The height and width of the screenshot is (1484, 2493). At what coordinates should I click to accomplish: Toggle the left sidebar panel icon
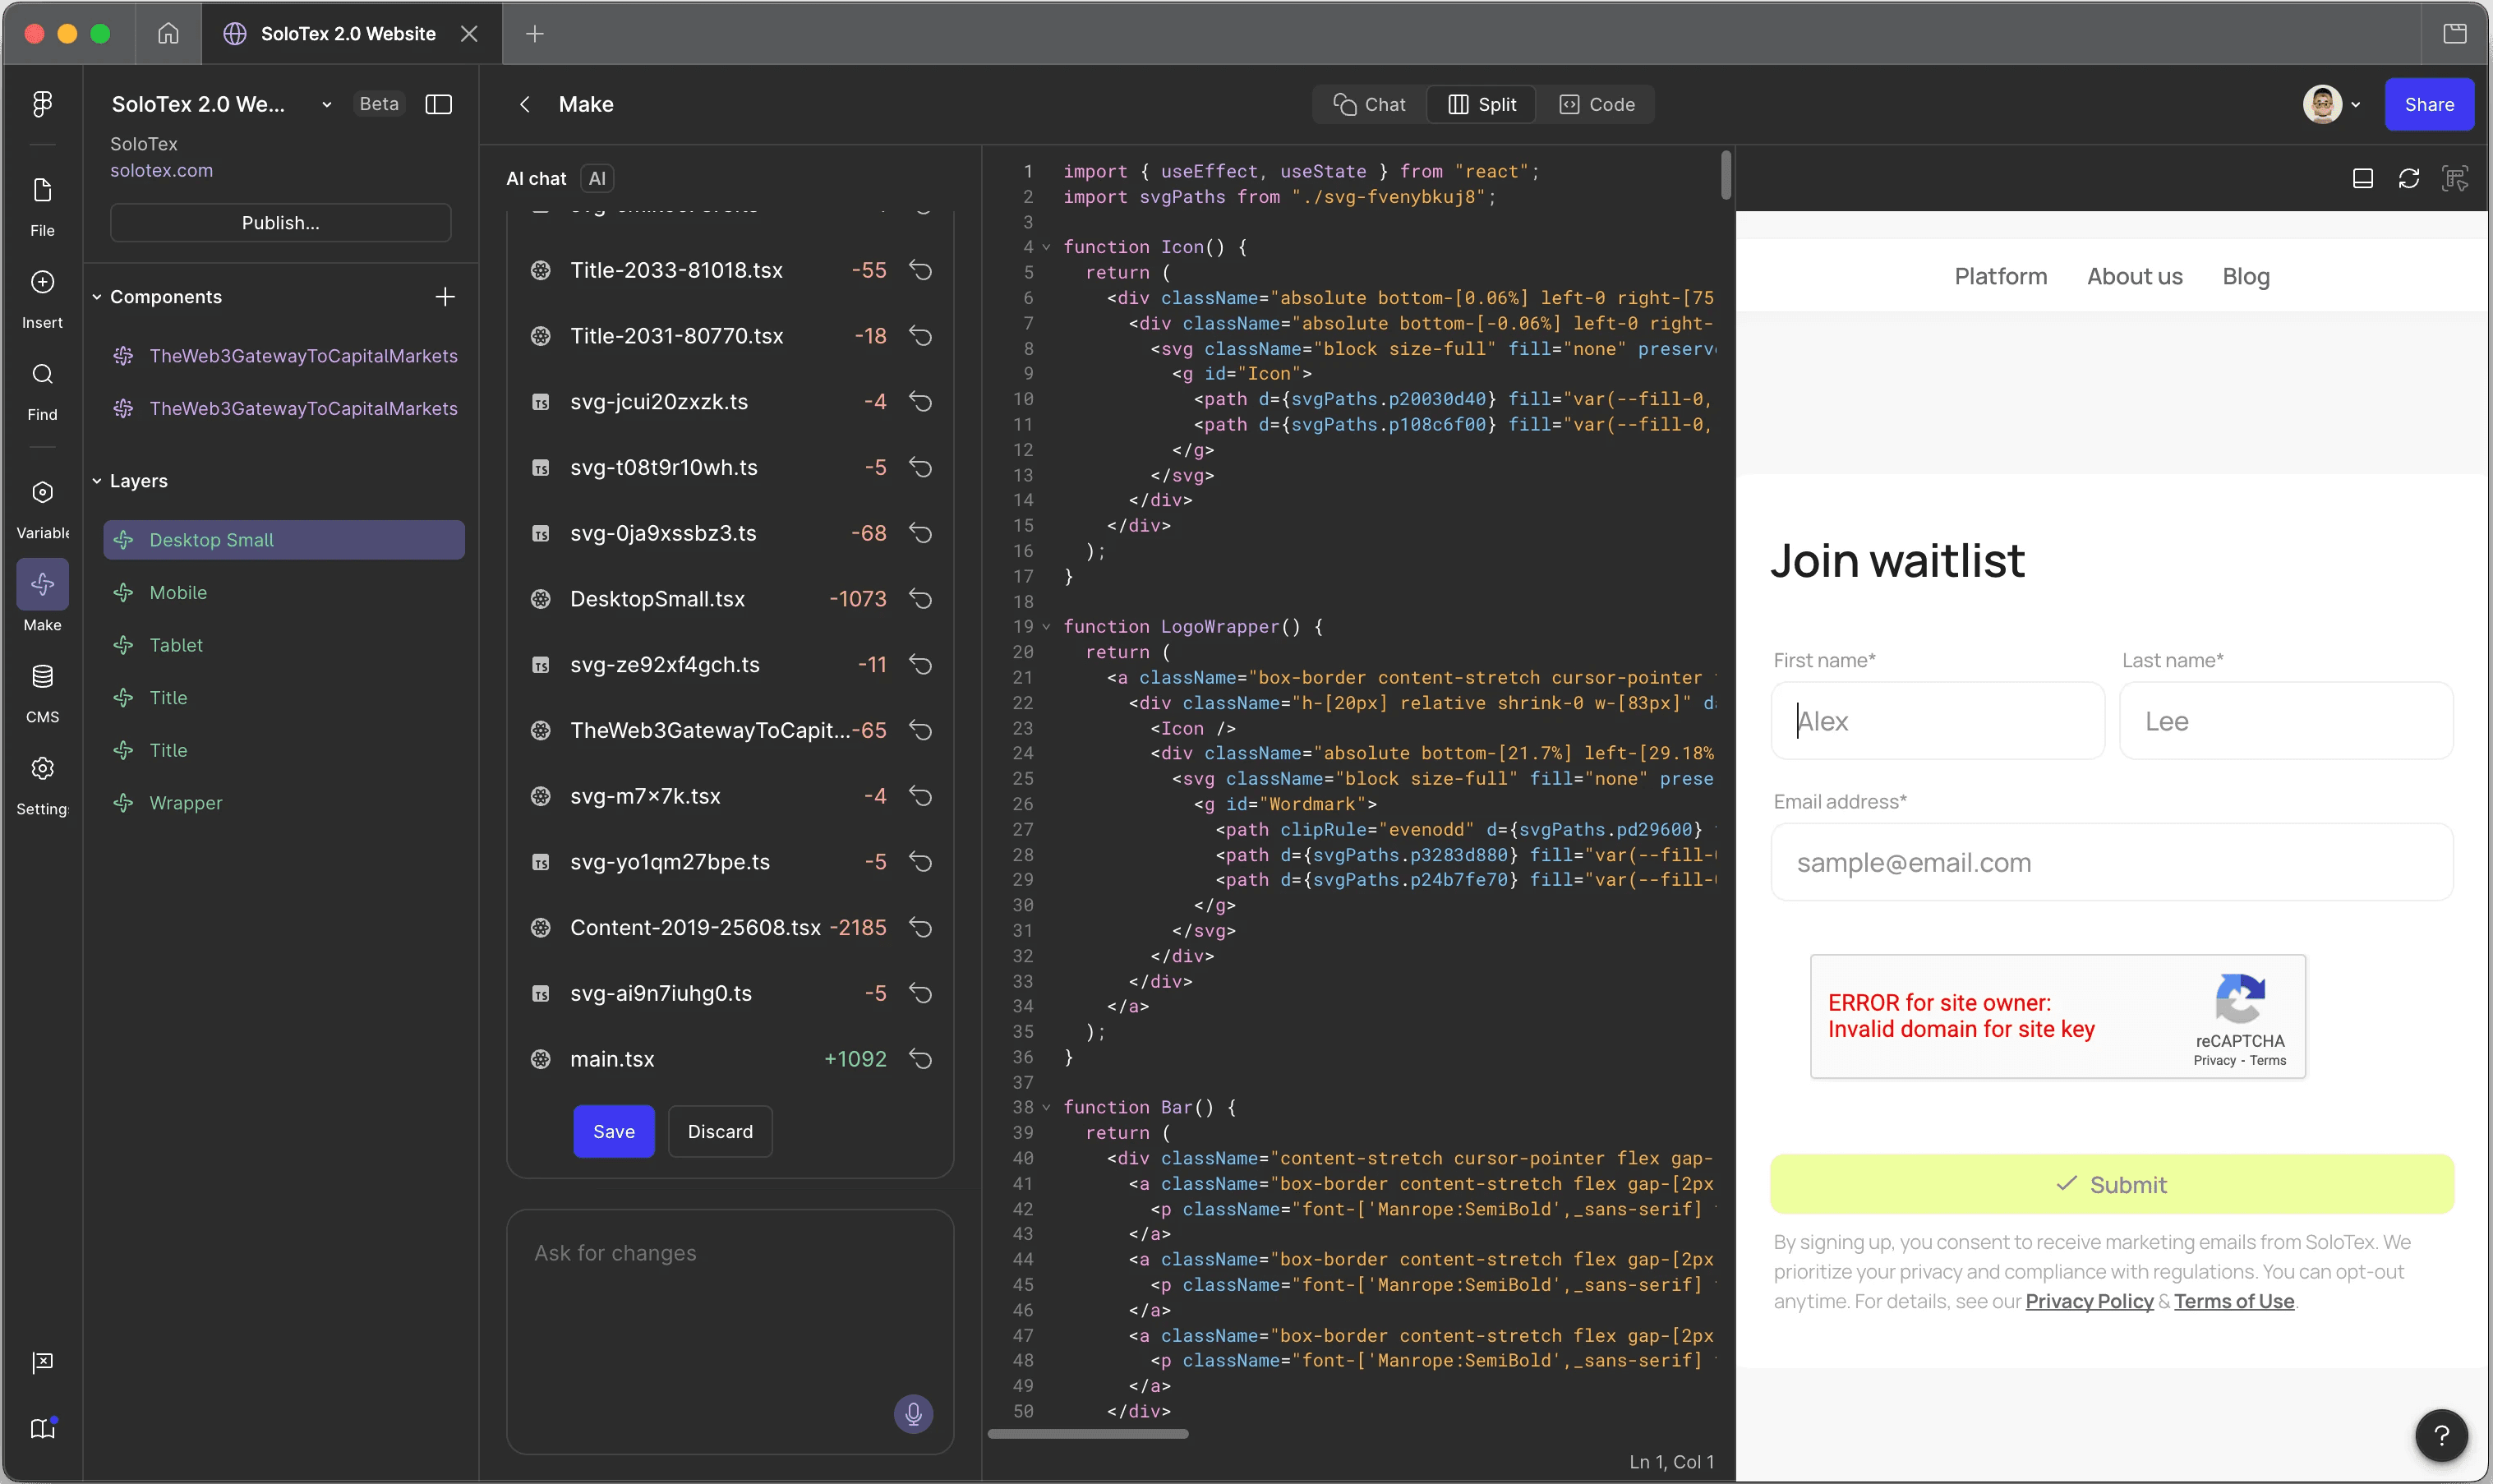tap(439, 105)
